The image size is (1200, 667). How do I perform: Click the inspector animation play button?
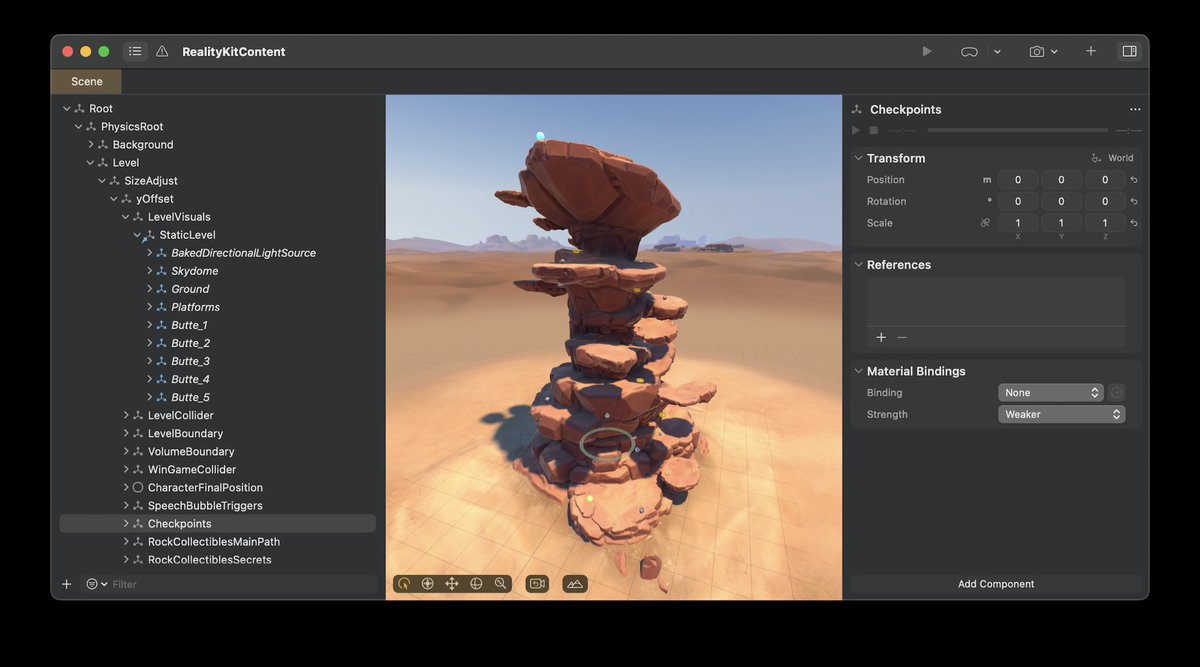click(856, 130)
